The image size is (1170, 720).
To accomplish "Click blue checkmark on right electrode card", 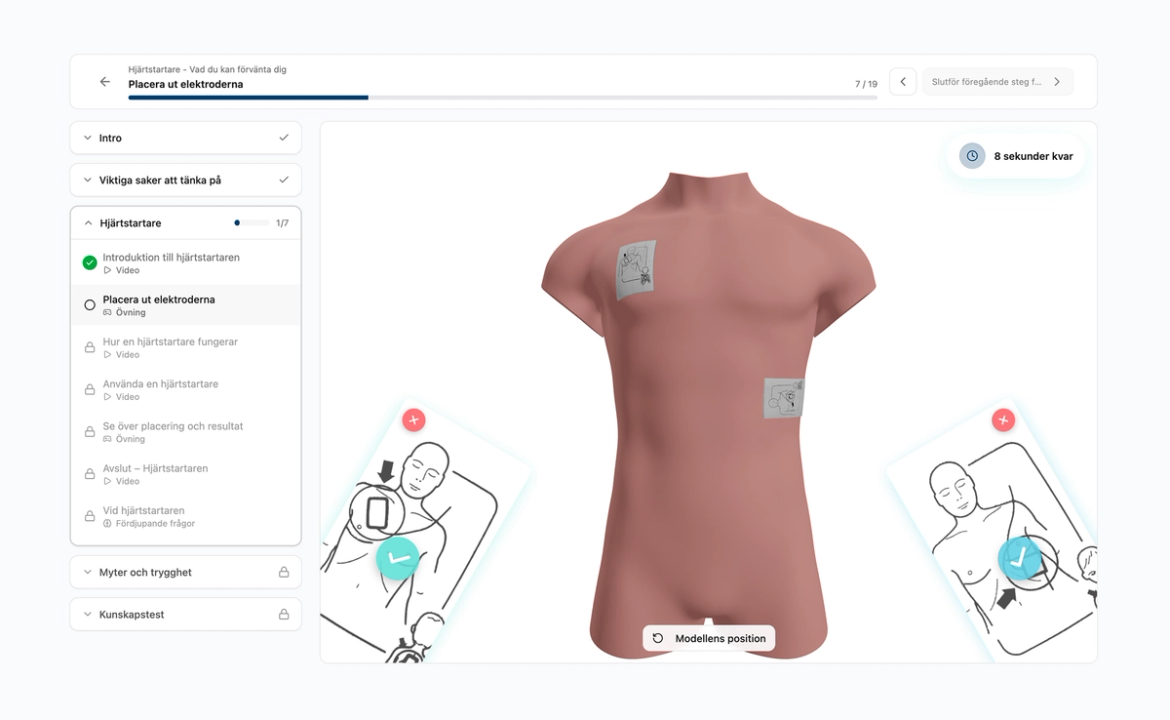I will pos(1019,558).
